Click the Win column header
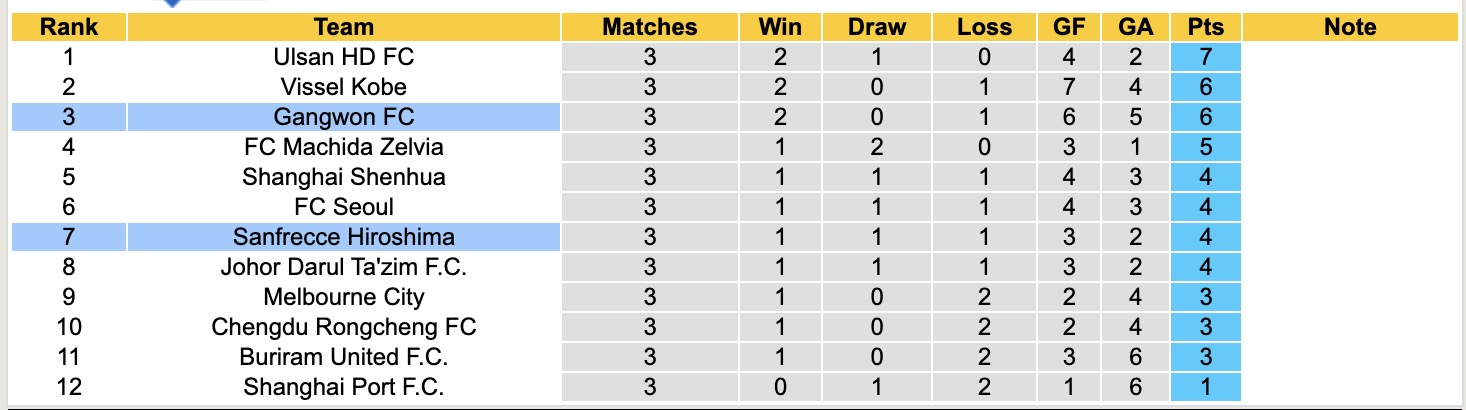The width and height of the screenshot is (1466, 410). tap(781, 28)
